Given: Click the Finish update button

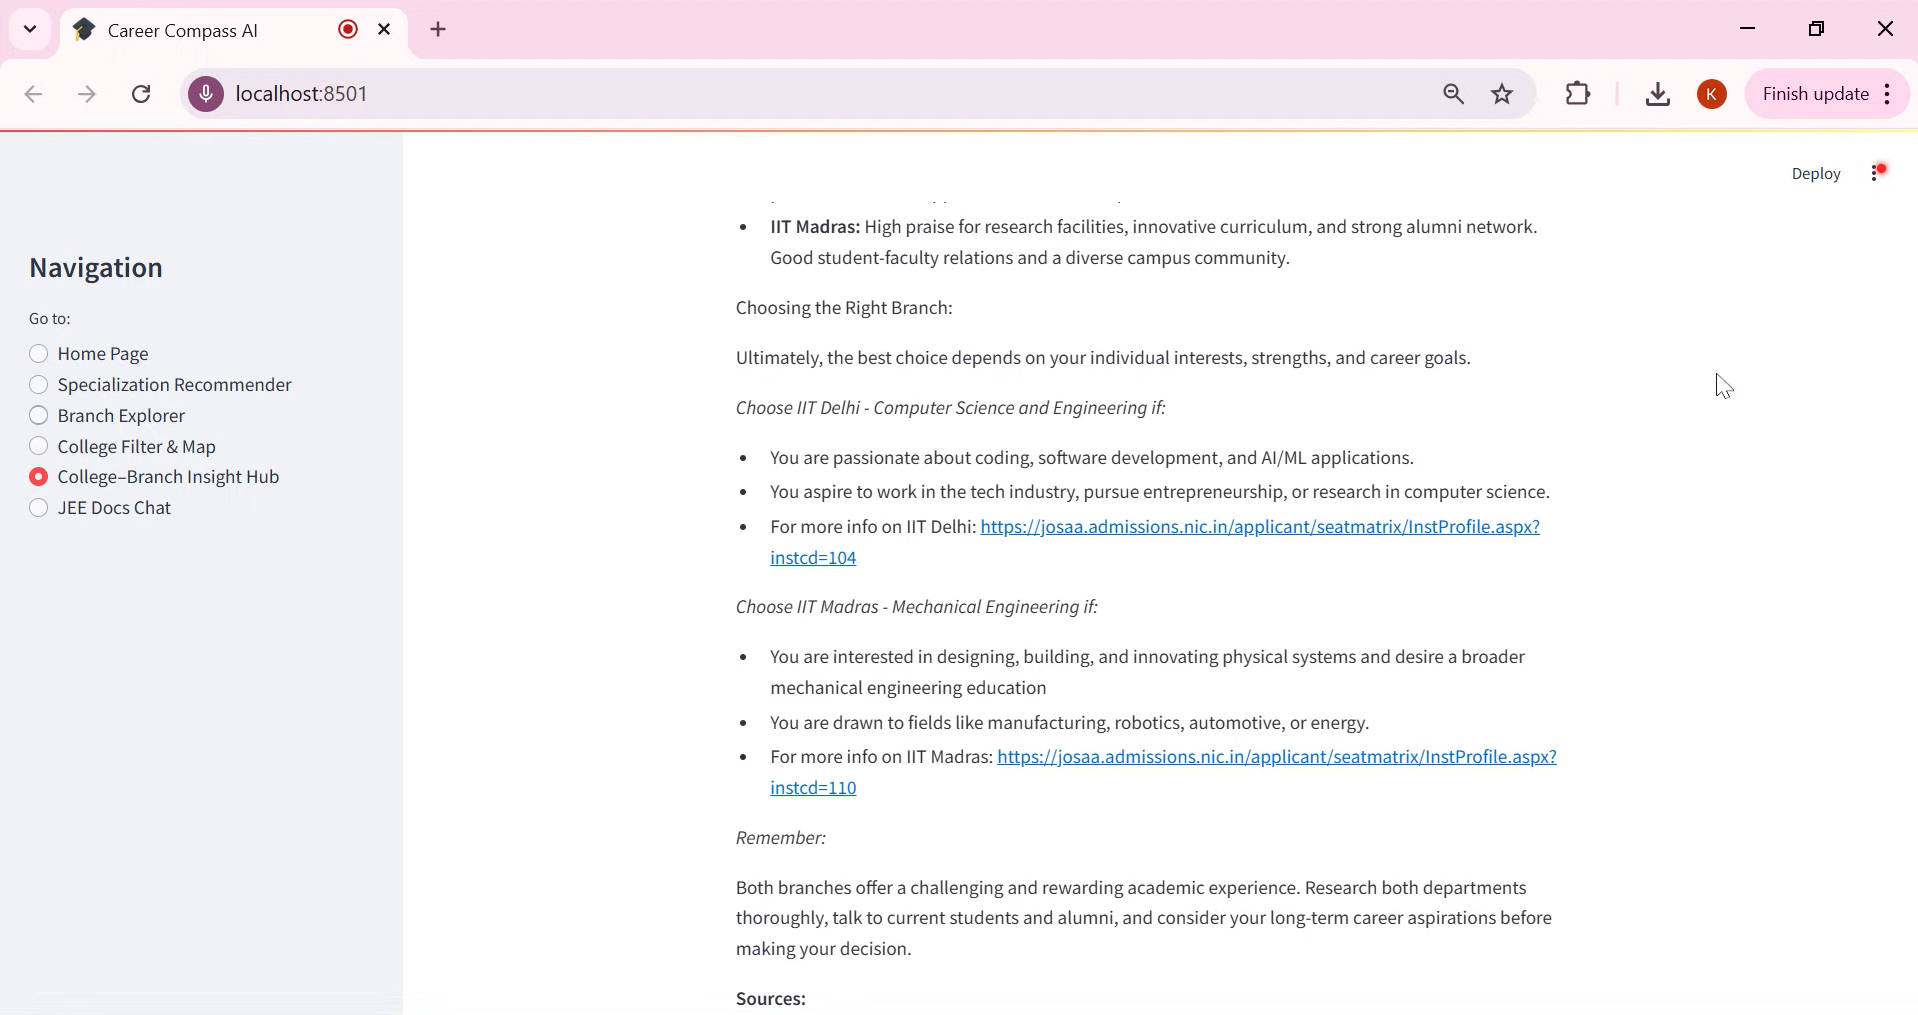Looking at the screenshot, I should coord(1816,94).
